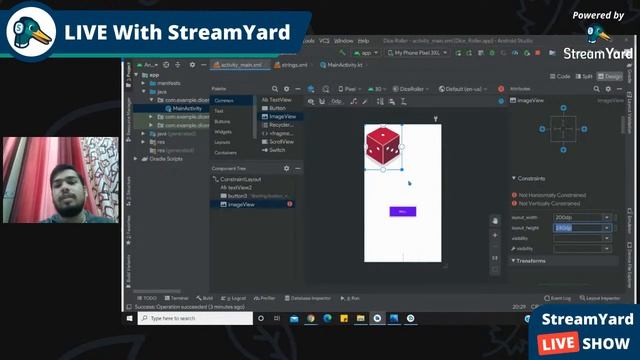
Task: Open the Default (en-us) locale dropdown
Action: click(463, 89)
